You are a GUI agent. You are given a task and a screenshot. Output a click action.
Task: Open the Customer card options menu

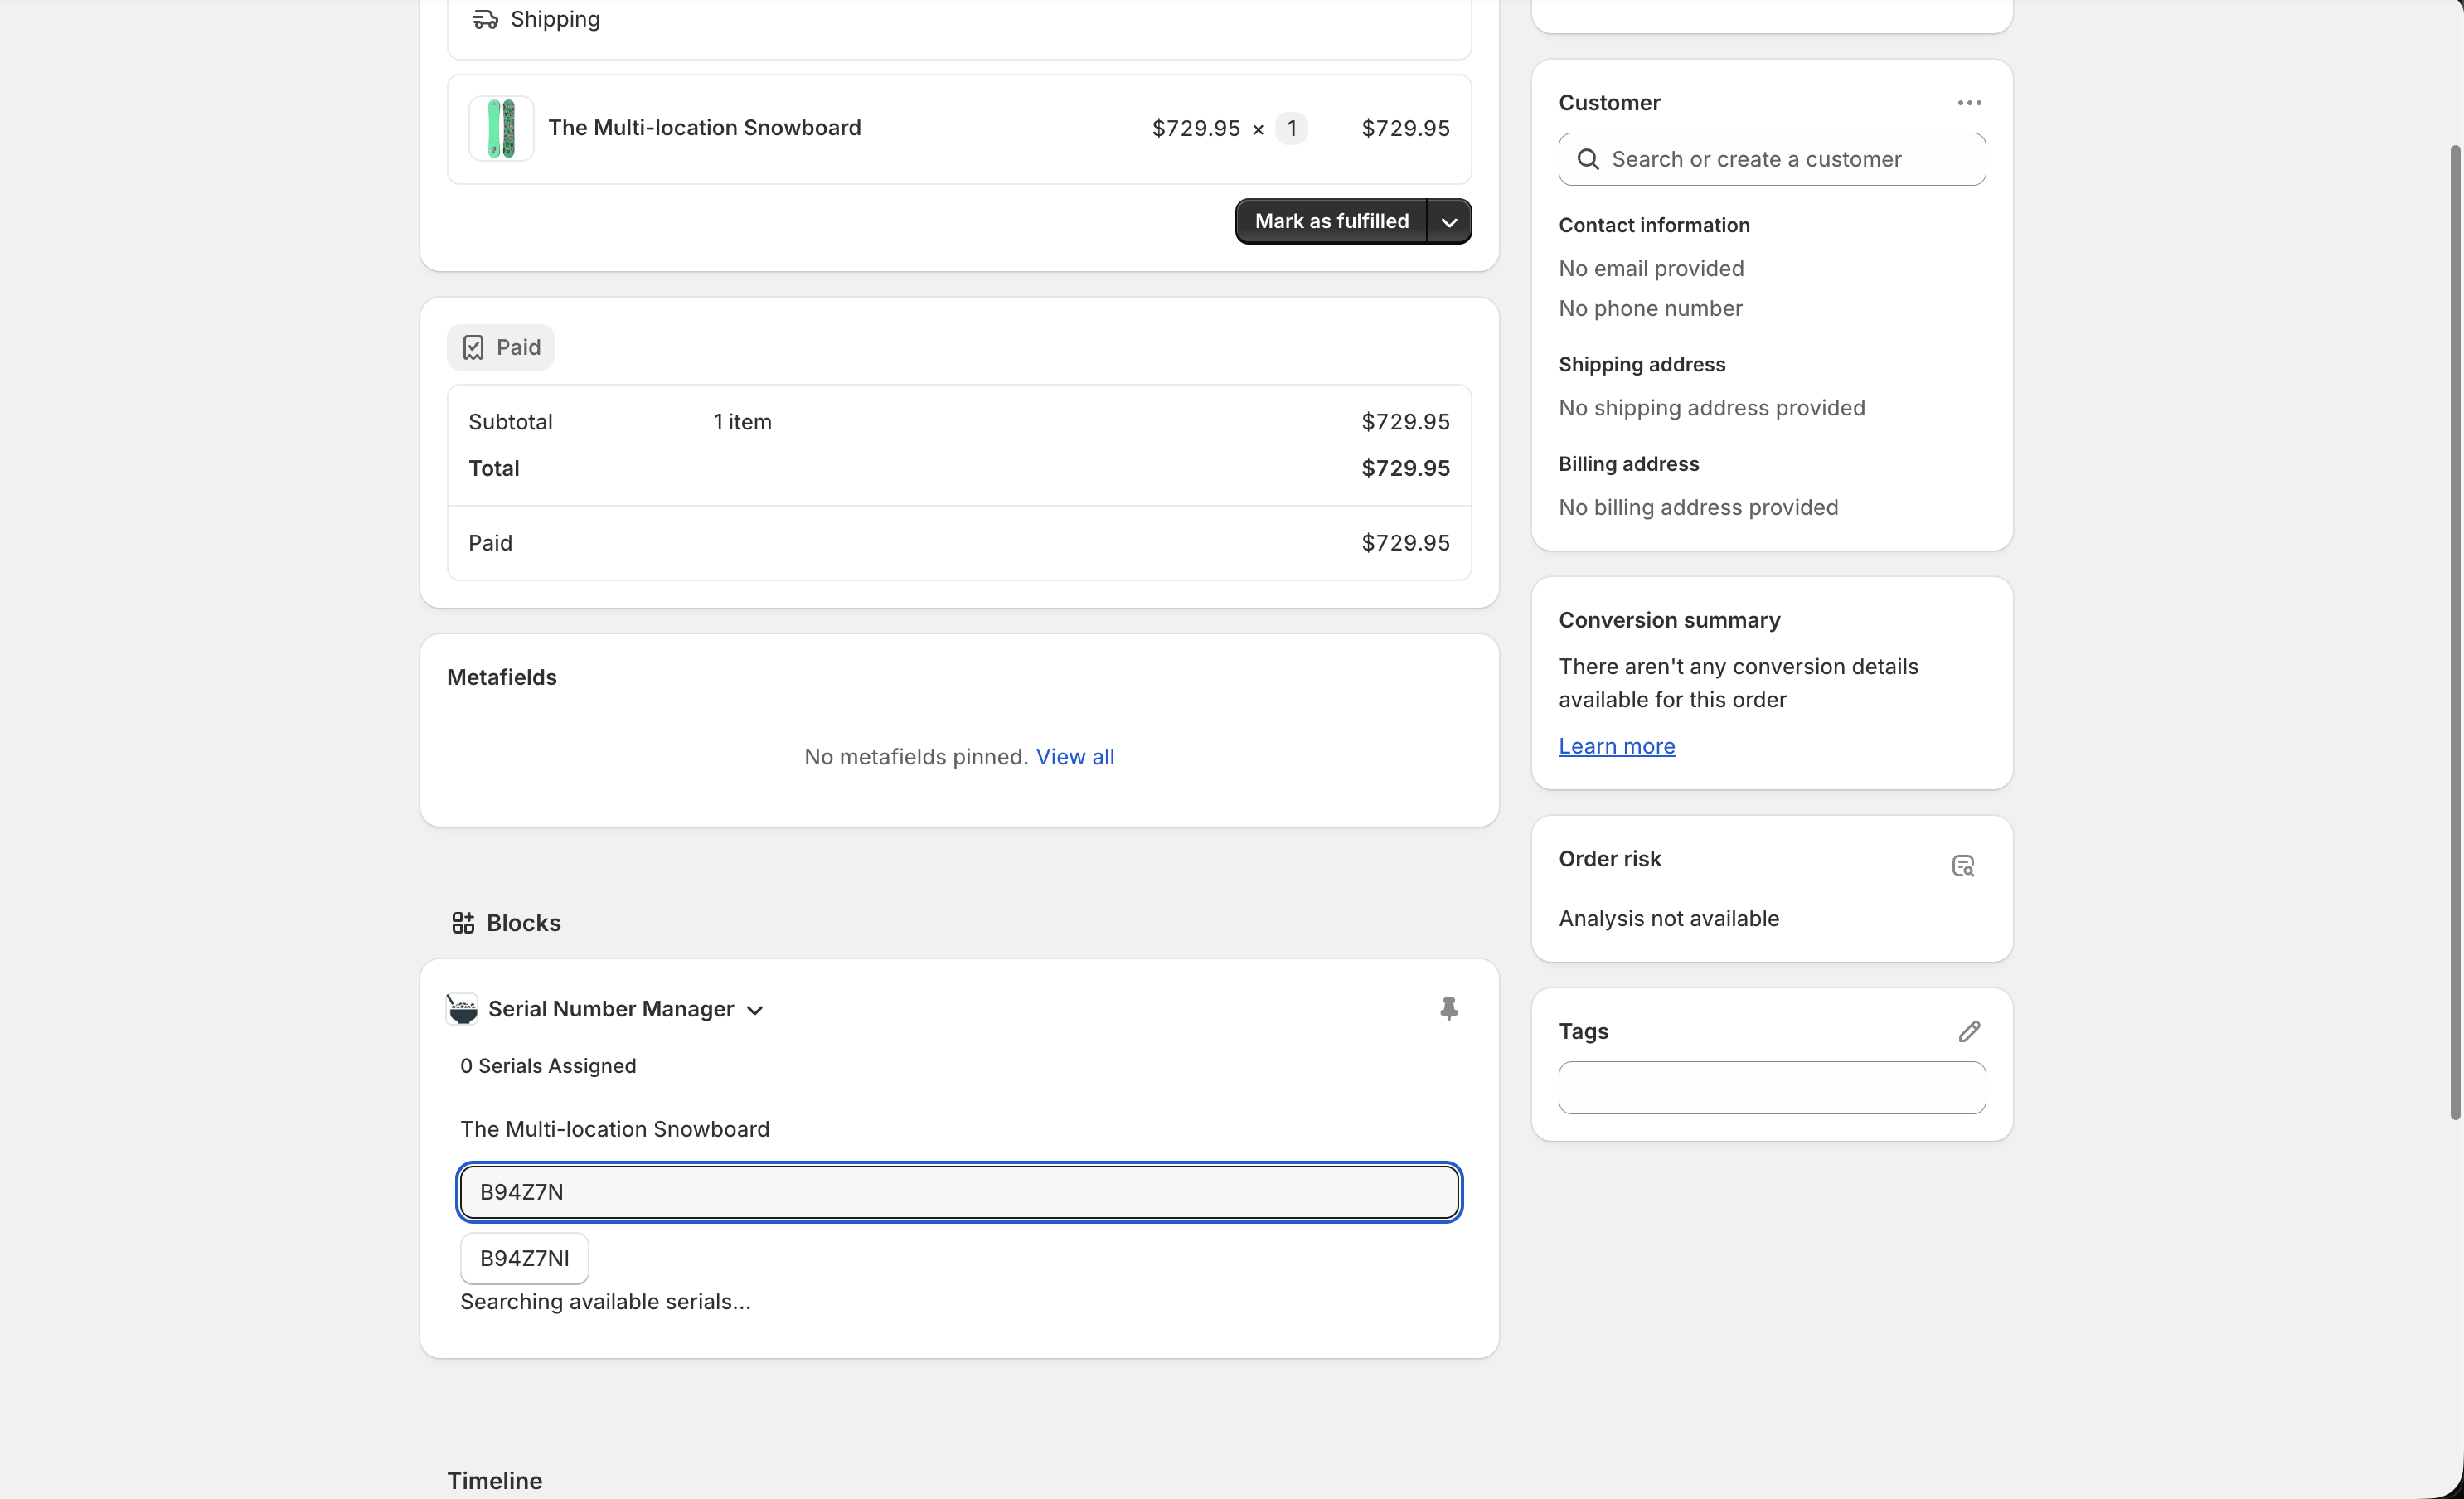point(1968,102)
